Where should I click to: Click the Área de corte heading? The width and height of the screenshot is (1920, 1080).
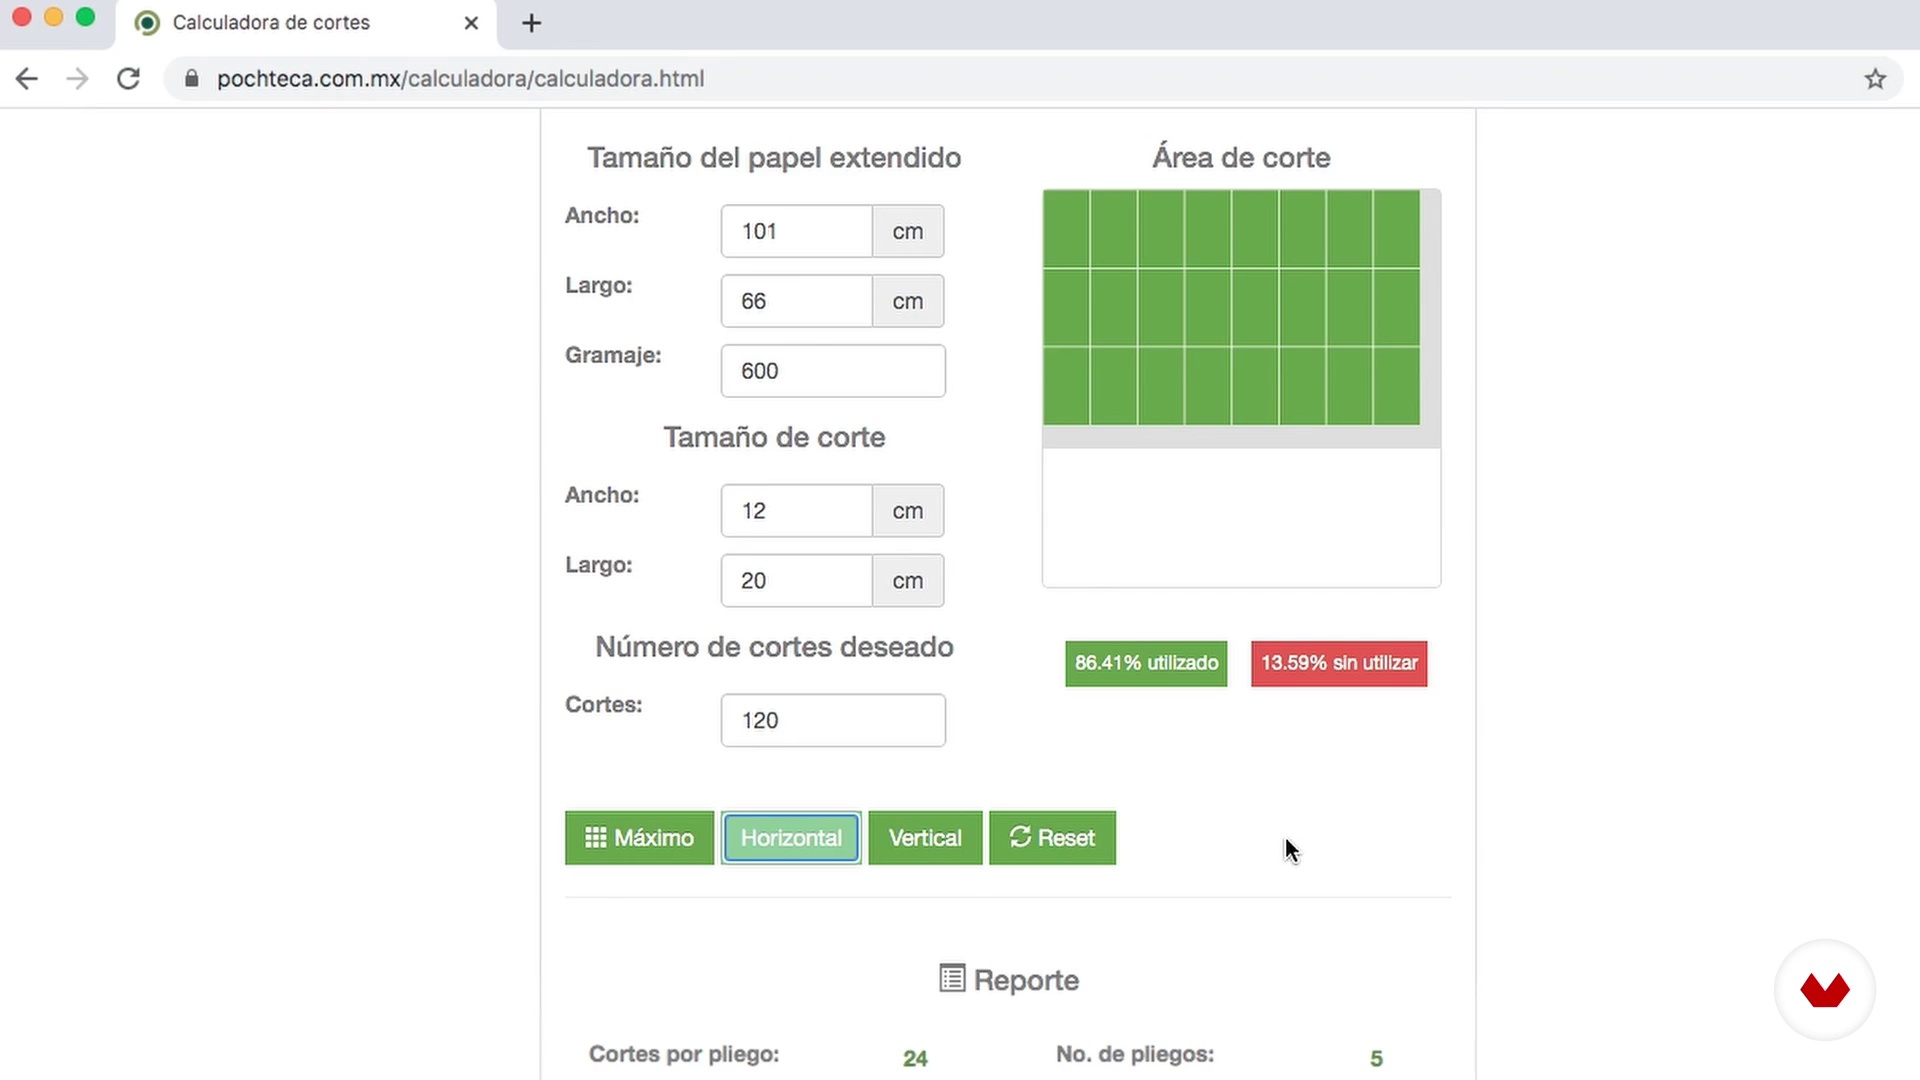tap(1241, 158)
